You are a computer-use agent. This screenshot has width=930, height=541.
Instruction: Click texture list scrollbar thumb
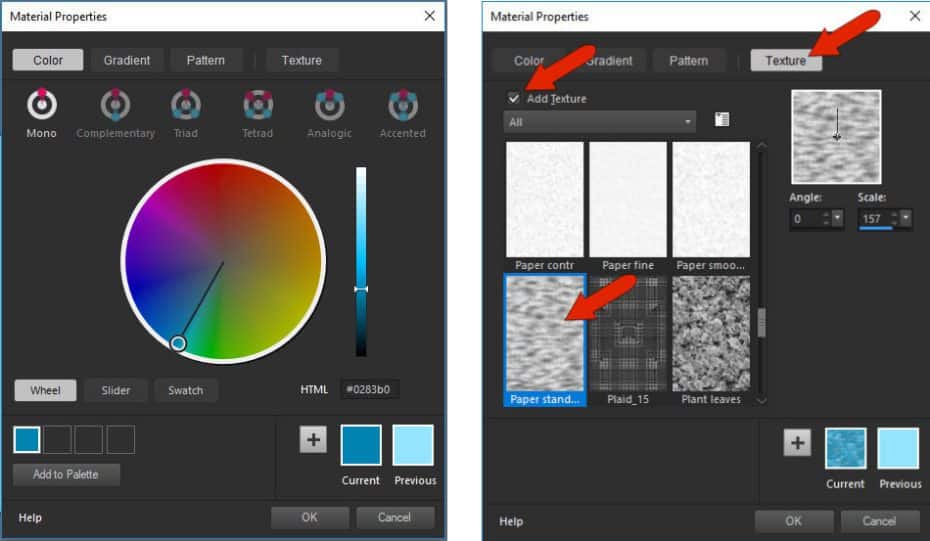pyautogui.click(x=762, y=322)
